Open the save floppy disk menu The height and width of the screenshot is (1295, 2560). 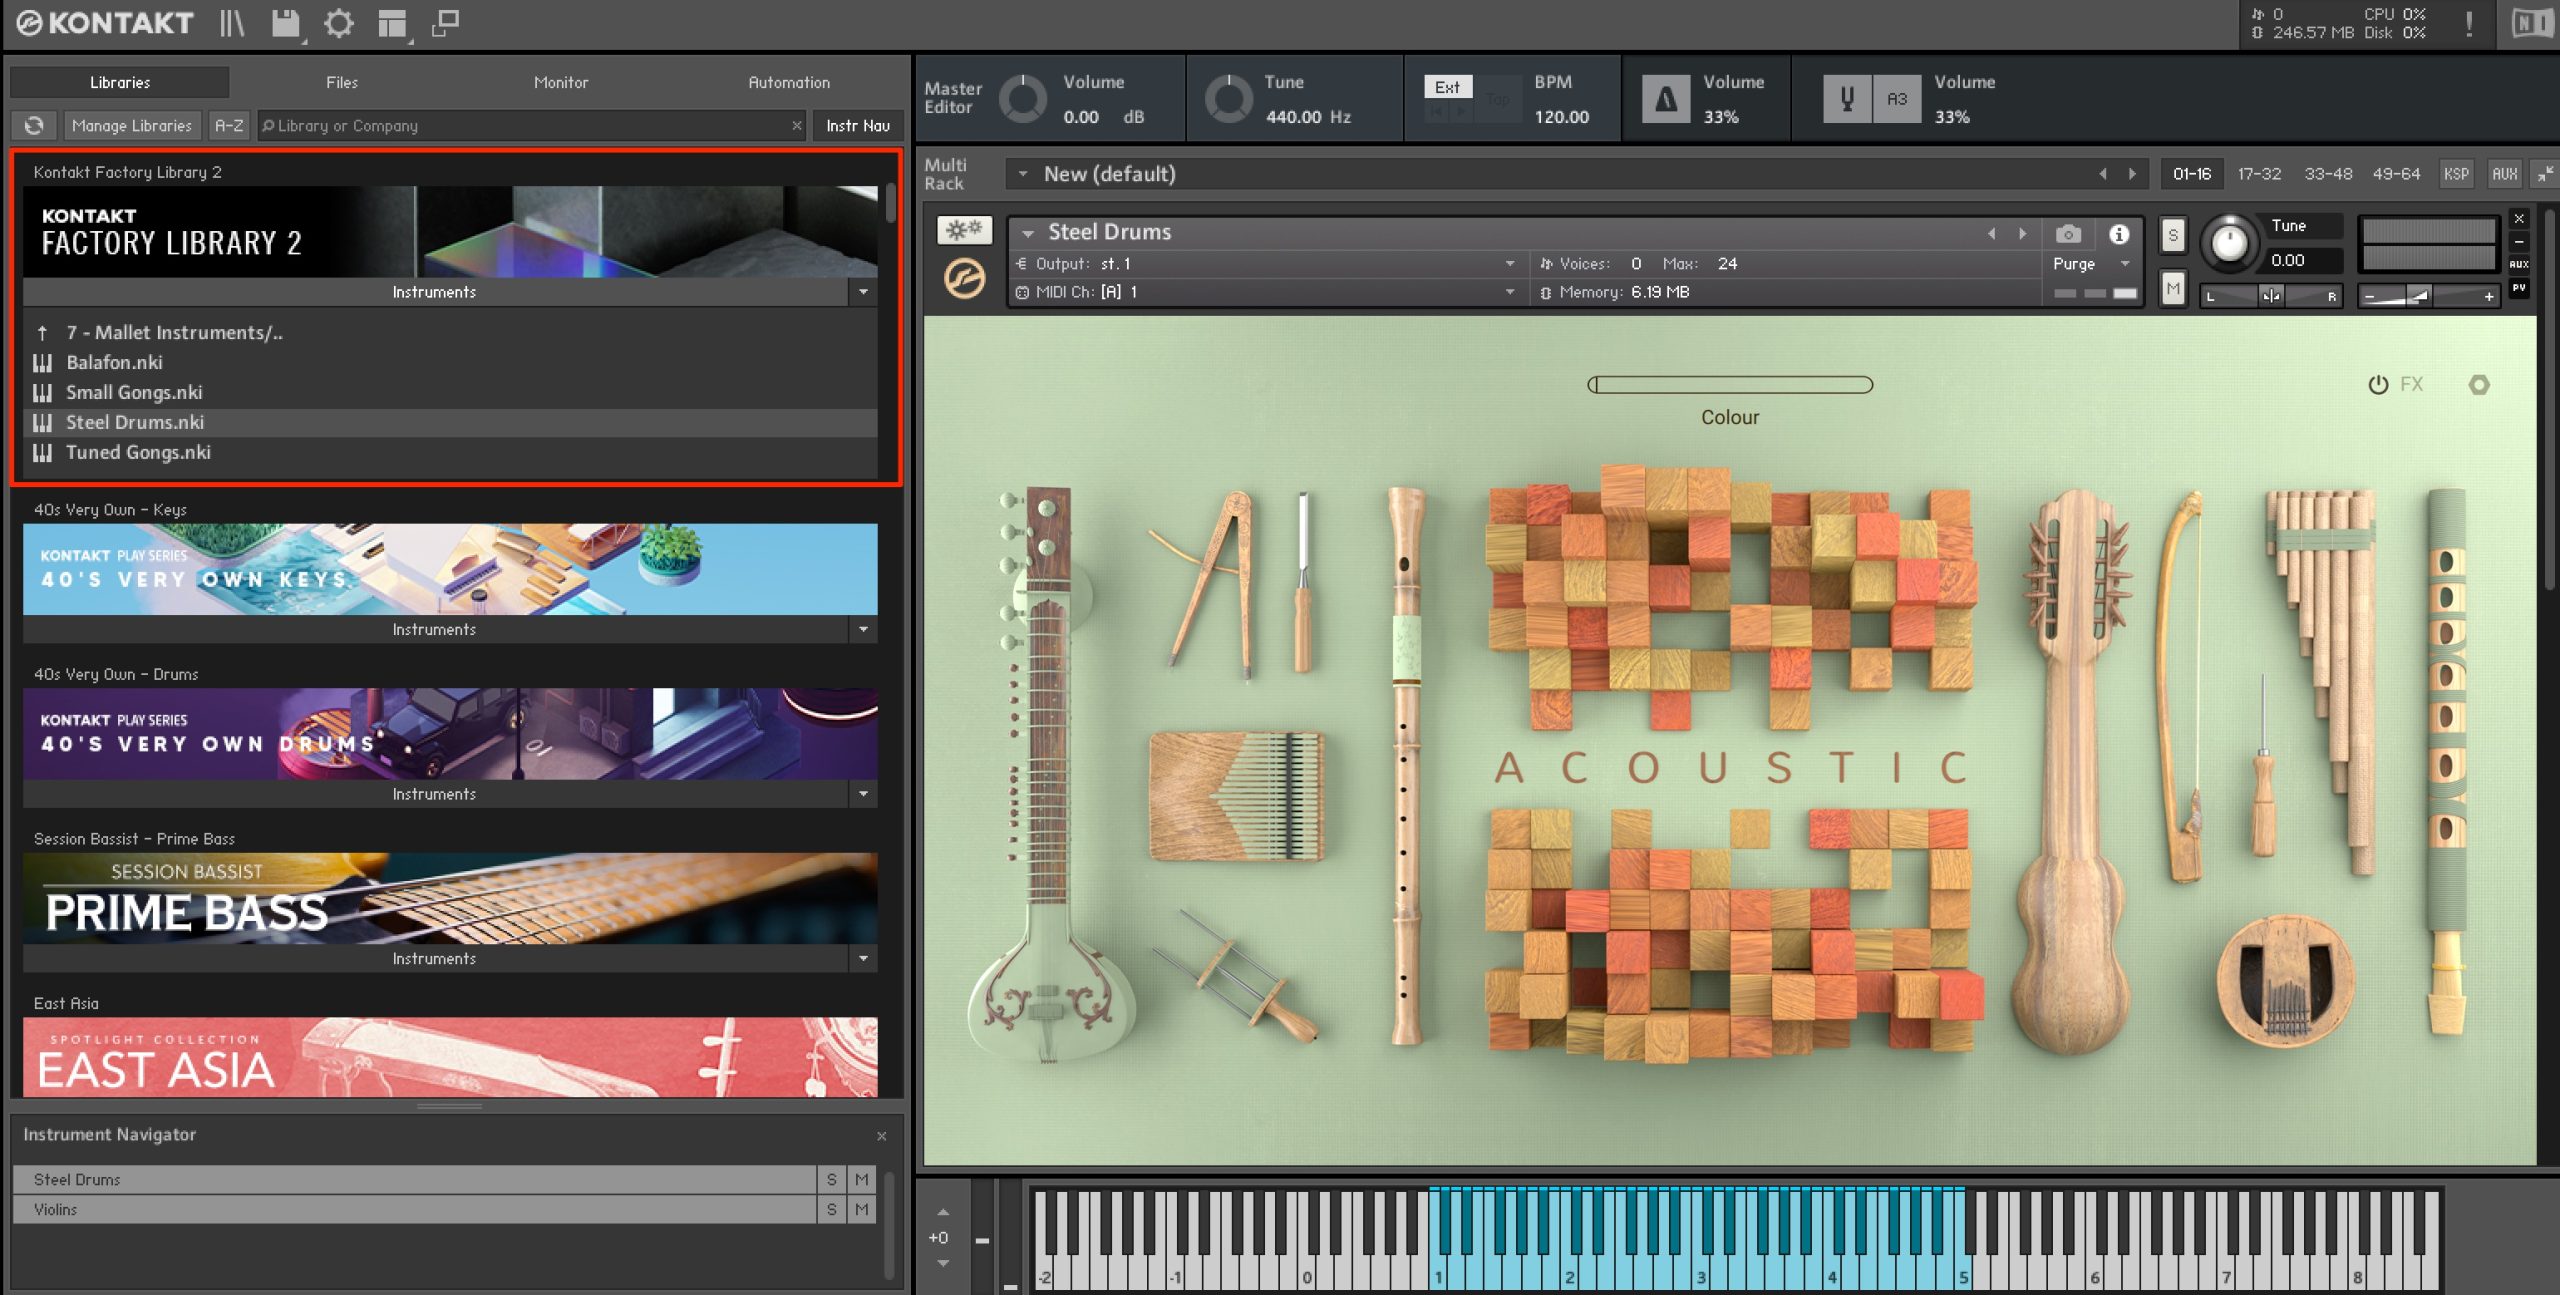(287, 23)
